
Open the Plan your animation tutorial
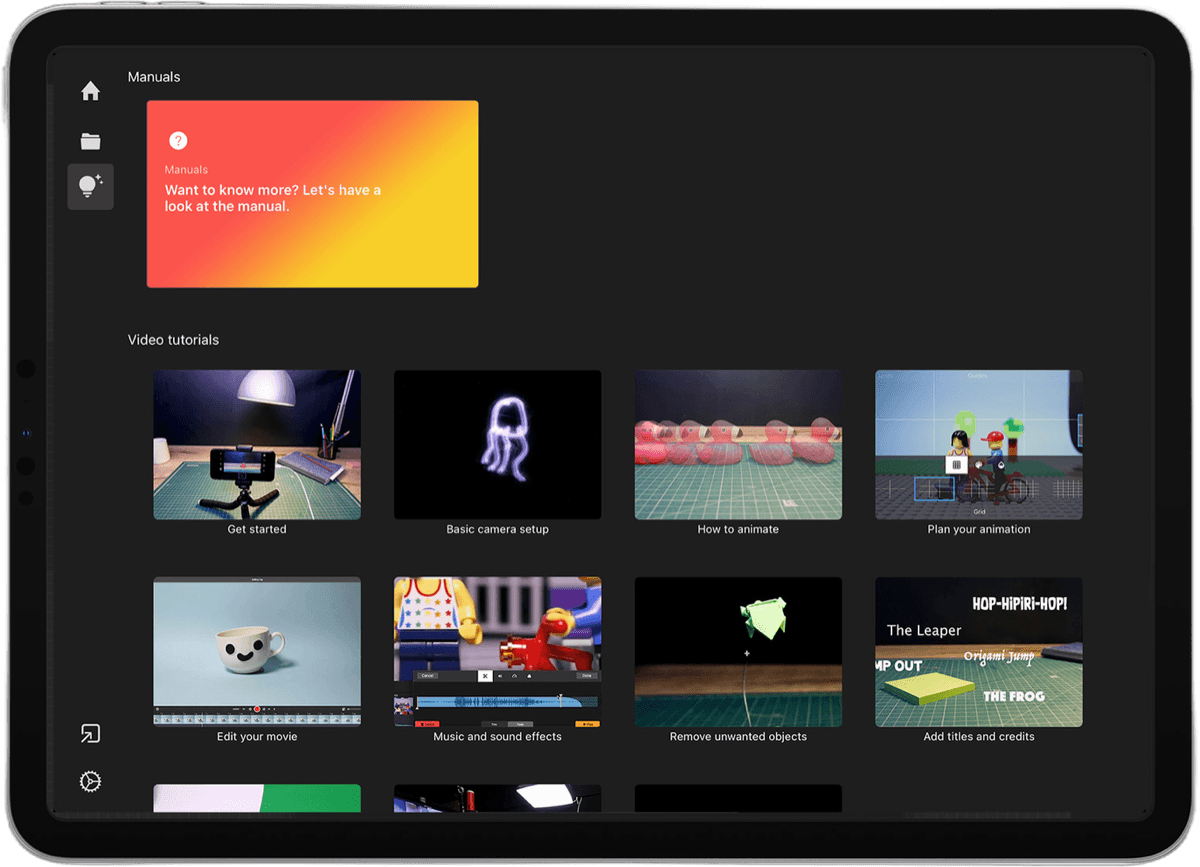coord(978,444)
